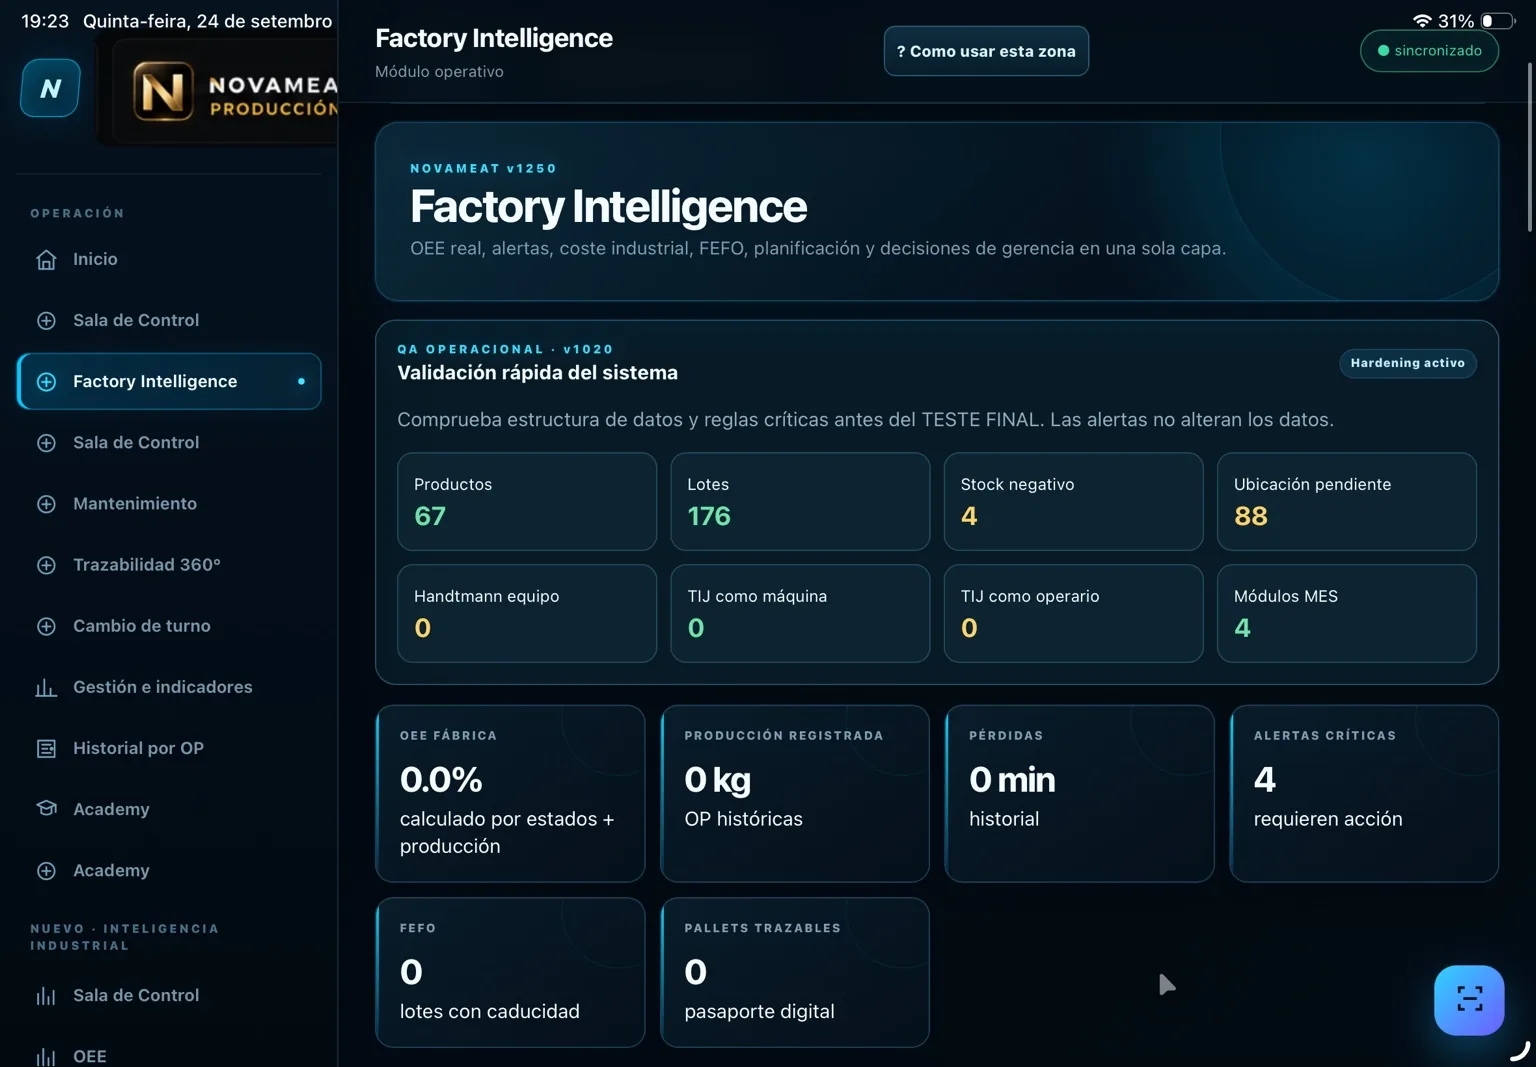The width and height of the screenshot is (1536, 1067).
Task: Open the Alertas Críticas KPI card
Action: 1364,794
